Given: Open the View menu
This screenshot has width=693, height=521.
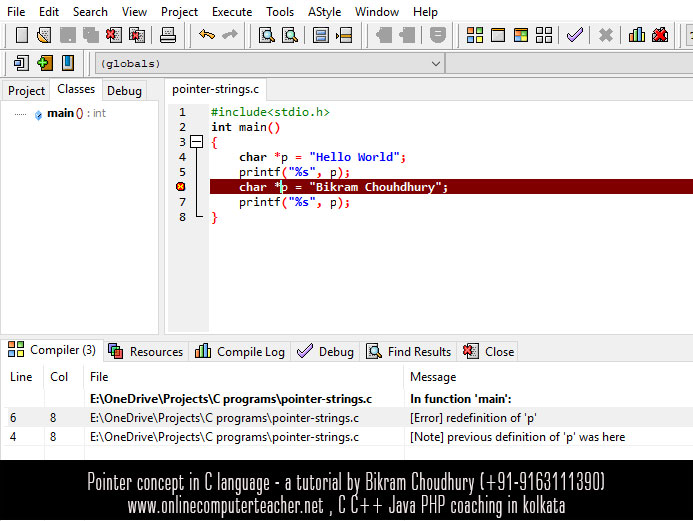Looking at the screenshot, I should [134, 11].
